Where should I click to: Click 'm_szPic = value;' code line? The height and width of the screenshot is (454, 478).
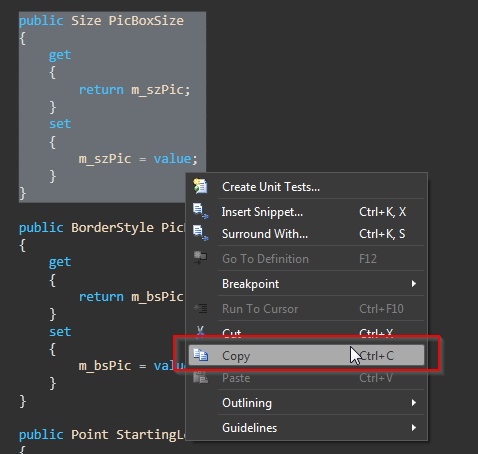point(138,159)
